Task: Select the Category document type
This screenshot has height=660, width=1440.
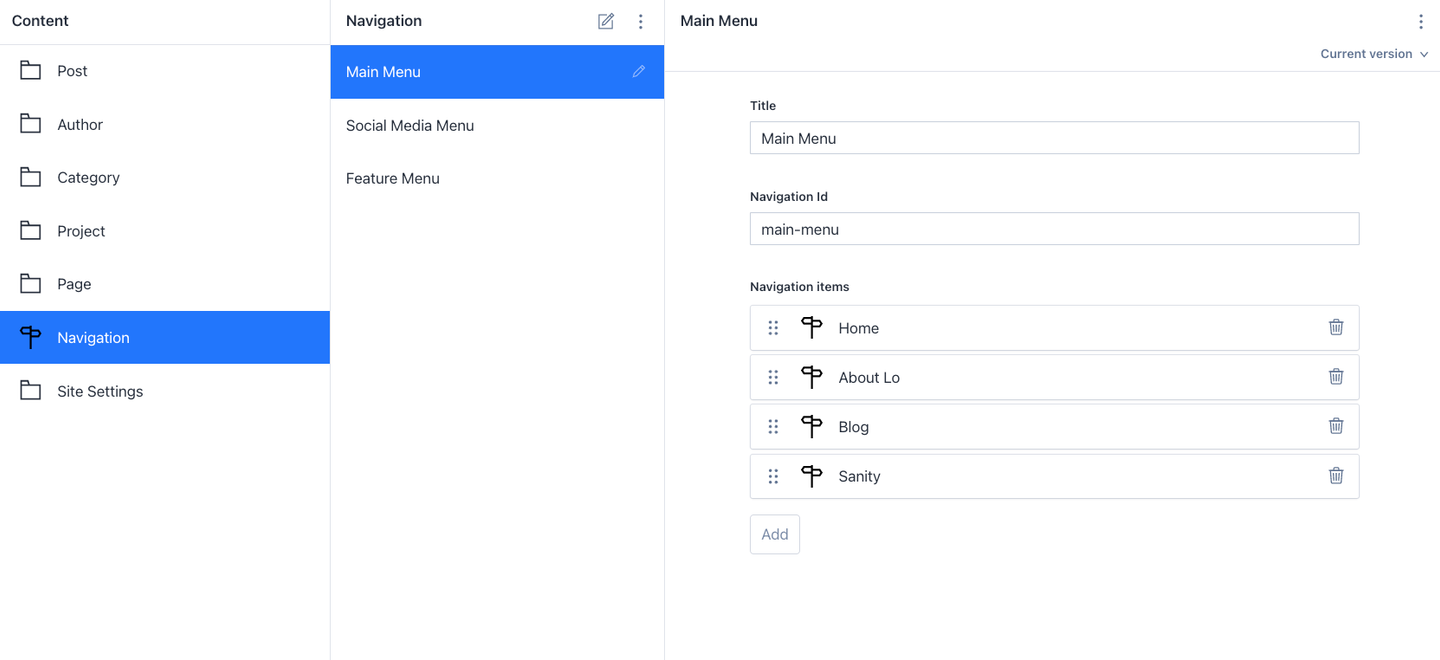Action: (88, 177)
